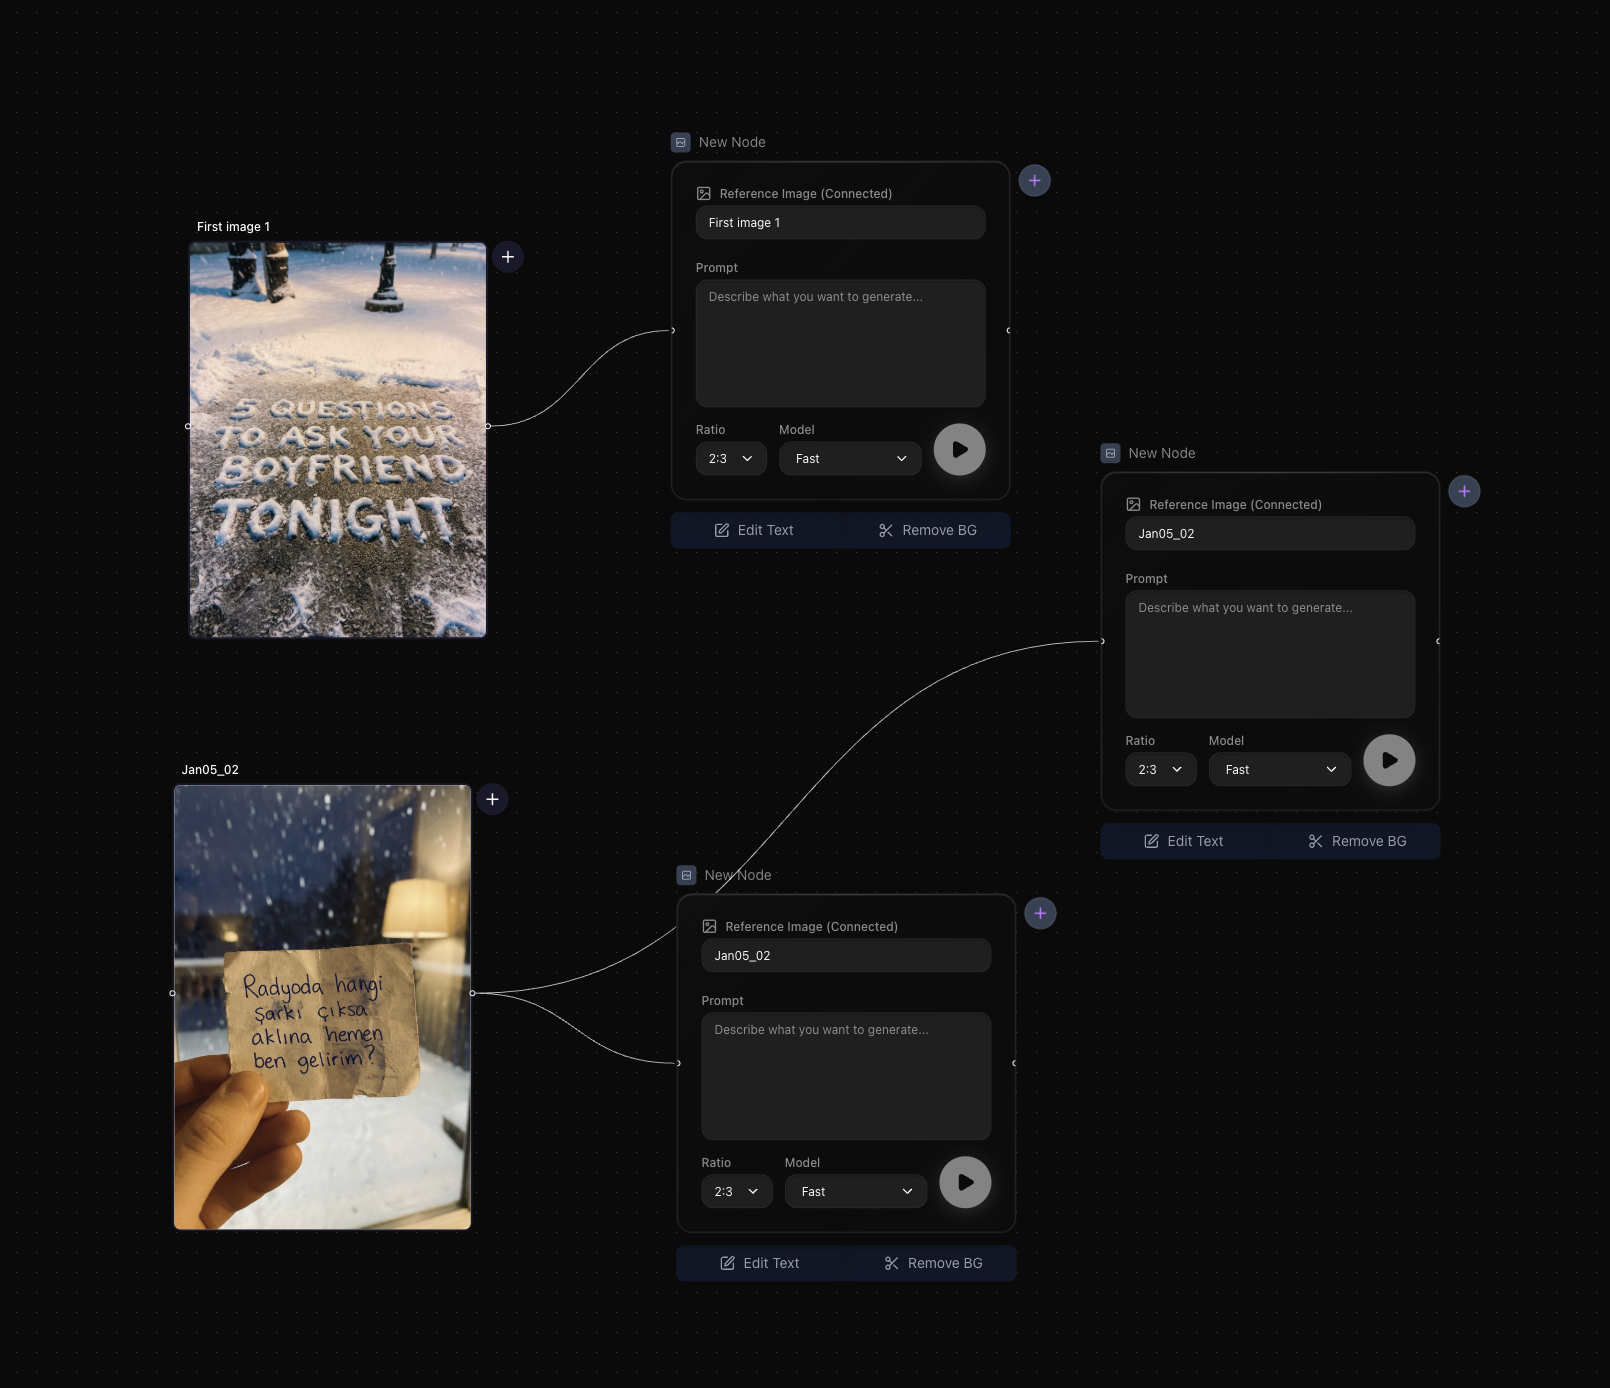Expand the Model dropdown in the rightmost node
Screen dimensions: 1610x1388
point(1279,770)
